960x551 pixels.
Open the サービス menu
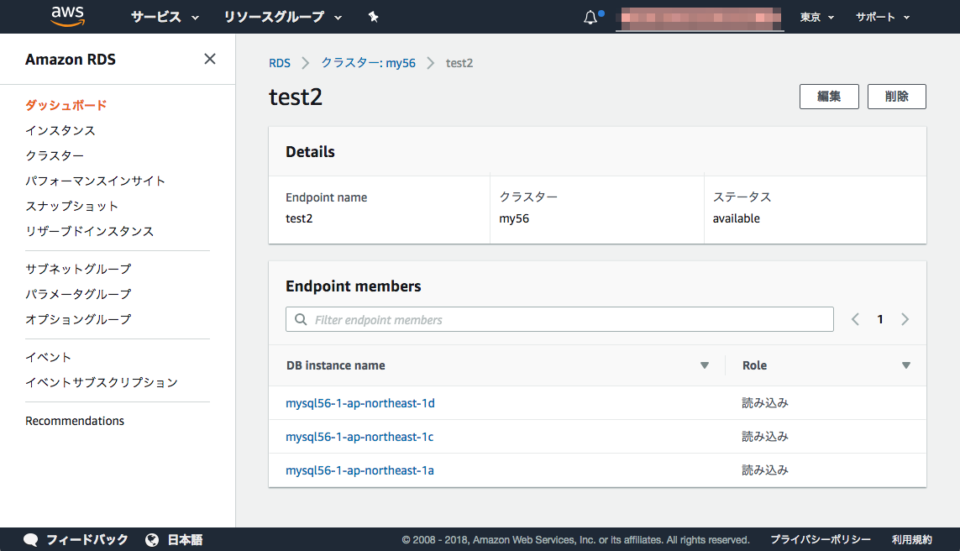coord(165,17)
